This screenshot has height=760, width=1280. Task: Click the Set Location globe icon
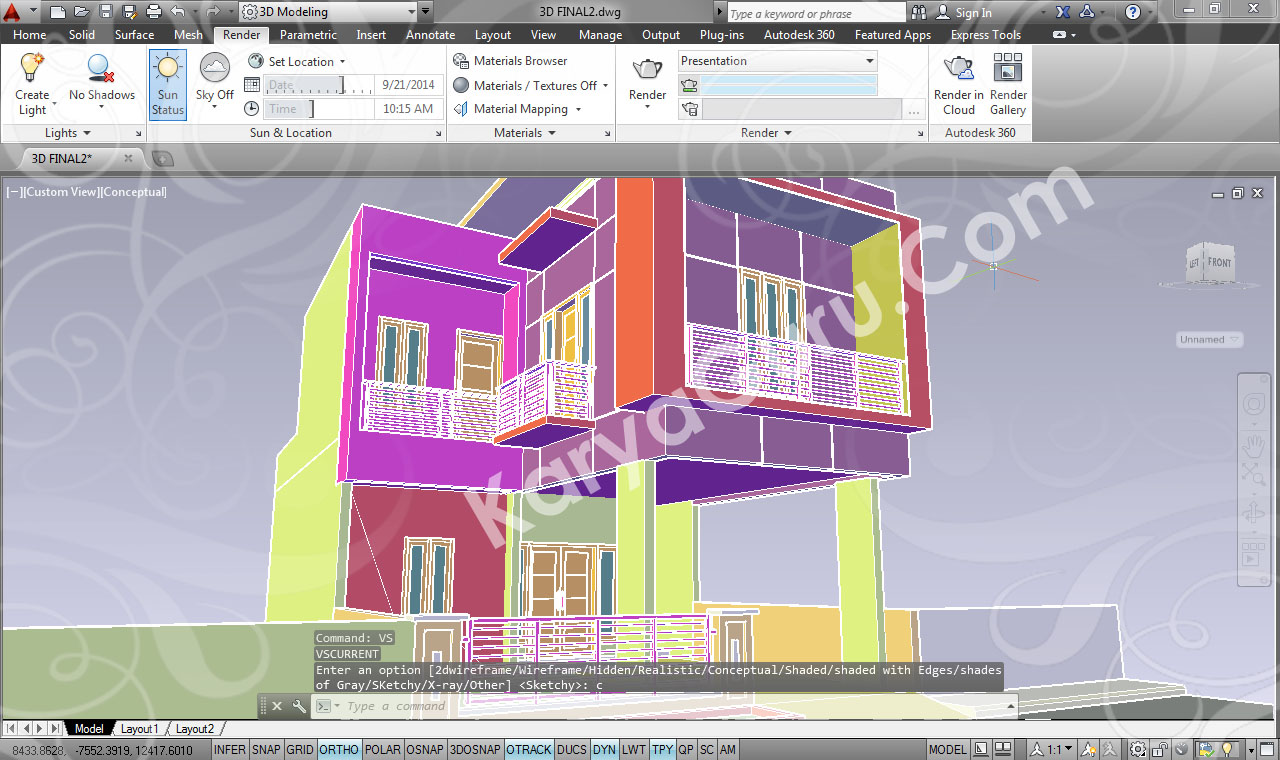click(256, 61)
